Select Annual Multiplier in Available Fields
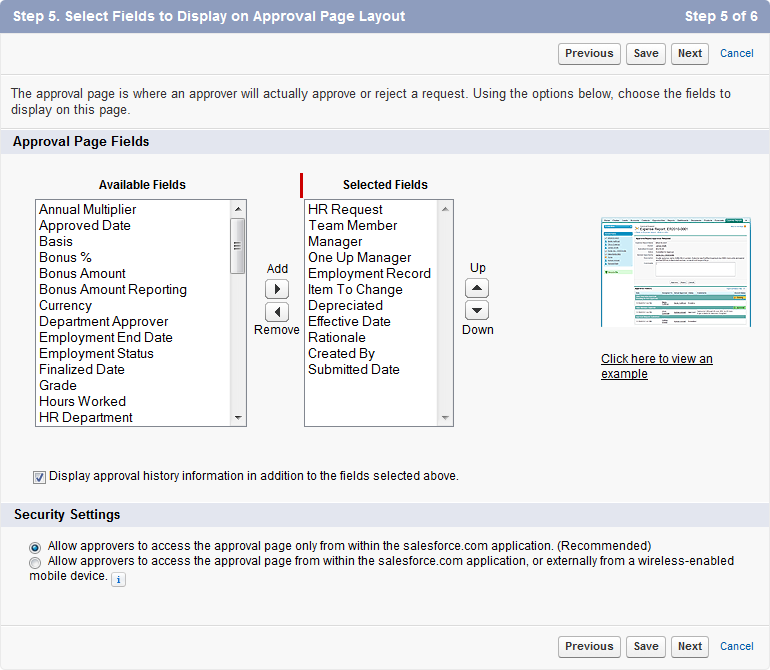Screen dimensions: 770x670 pos(88,210)
